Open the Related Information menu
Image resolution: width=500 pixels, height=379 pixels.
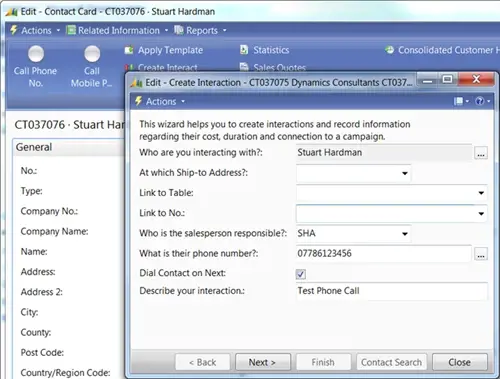coord(117,30)
